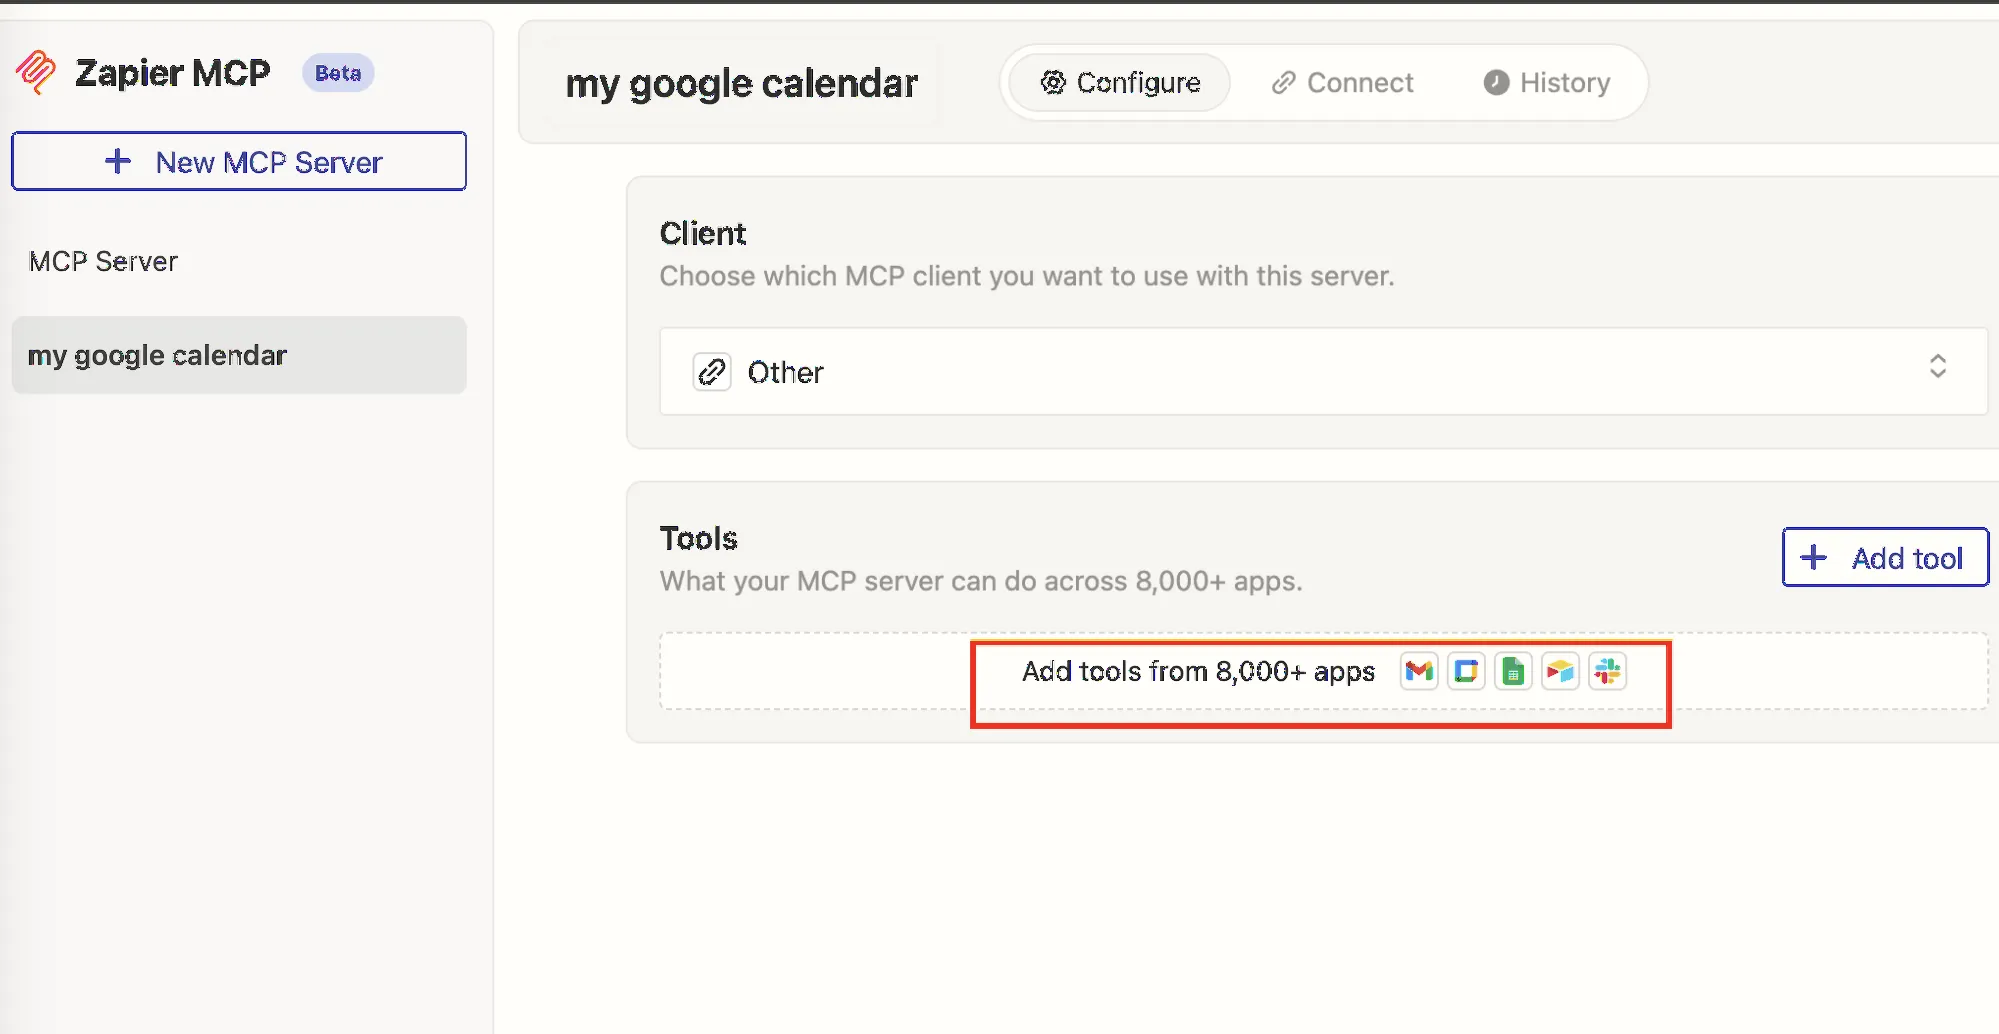Image resolution: width=1999 pixels, height=1034 pixels.
Task: Click the Client description text about MCP client
Action: [1027, 276]
